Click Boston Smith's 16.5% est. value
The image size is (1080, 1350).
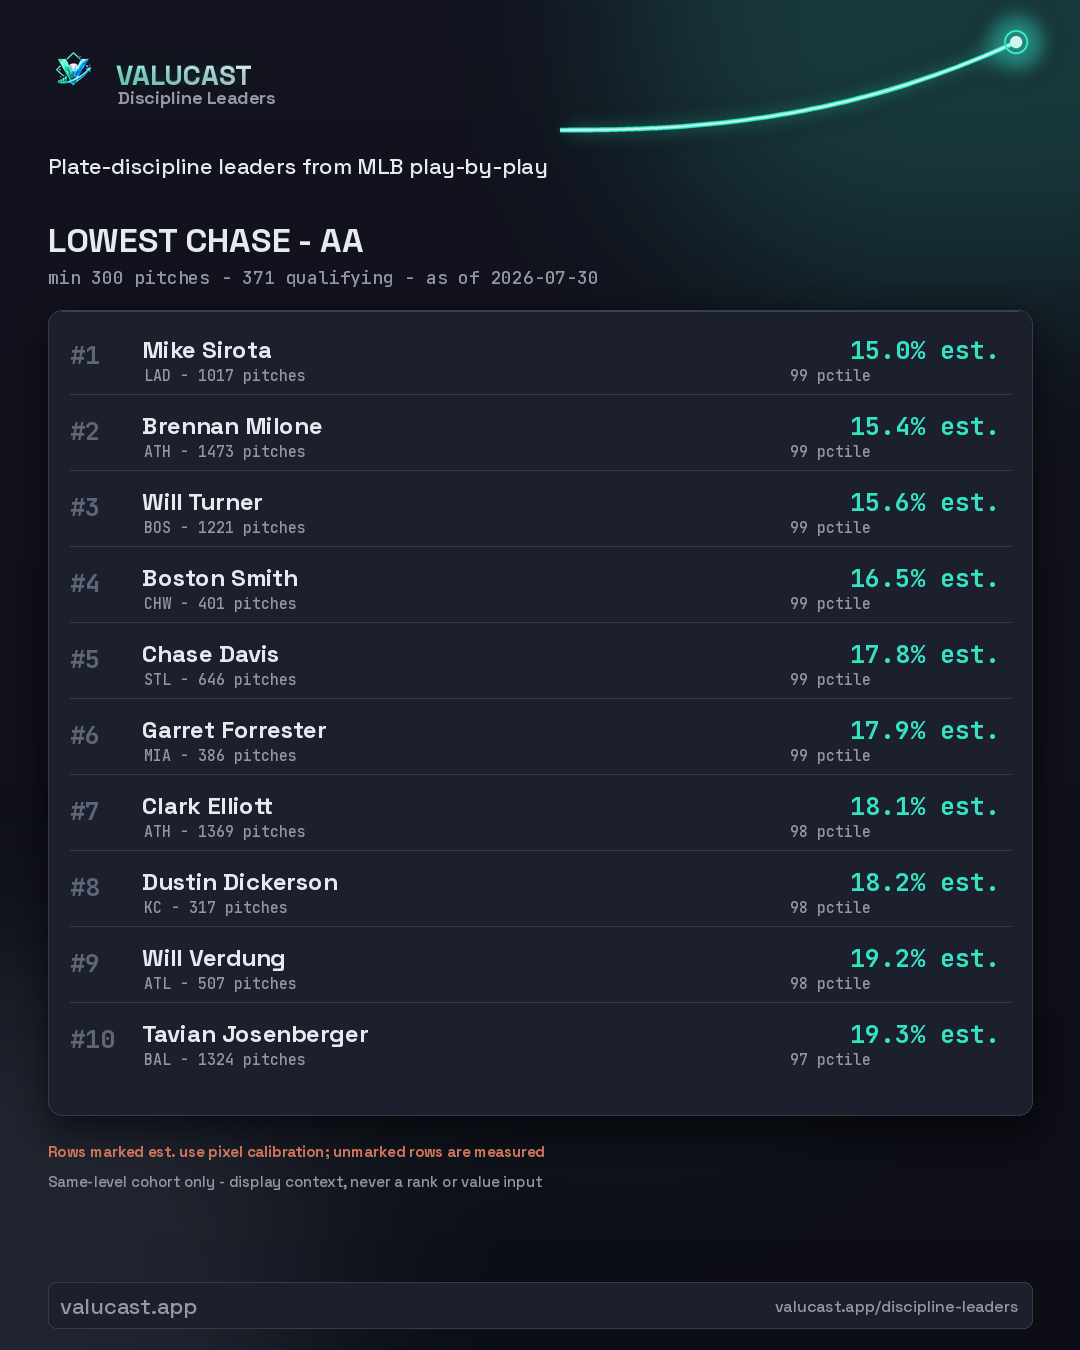pyautogui.click(x=924, y=578)
